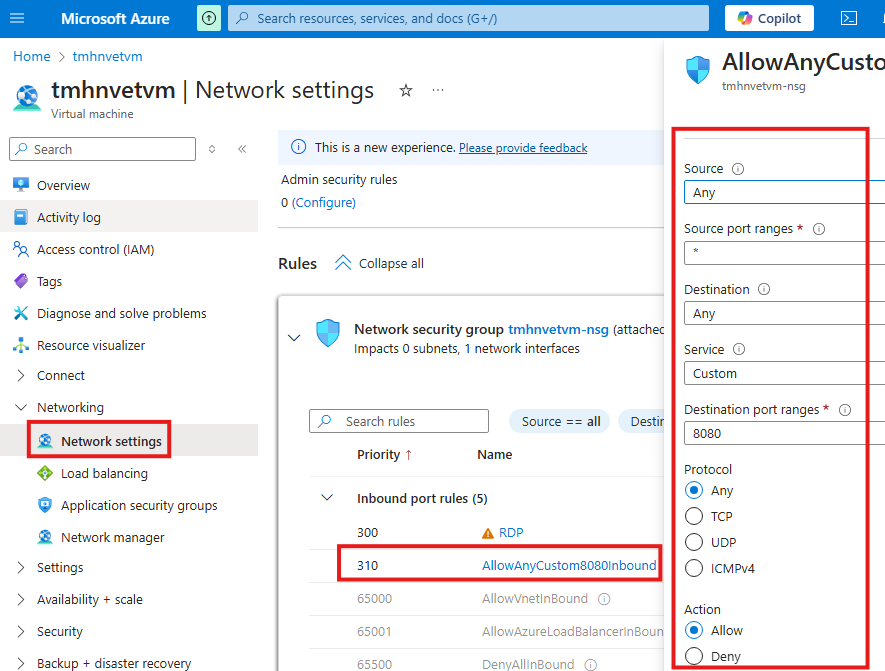Select the ICMPv4 protocol radio button
This screenshot has height=671, width=885.
(694, 568)
